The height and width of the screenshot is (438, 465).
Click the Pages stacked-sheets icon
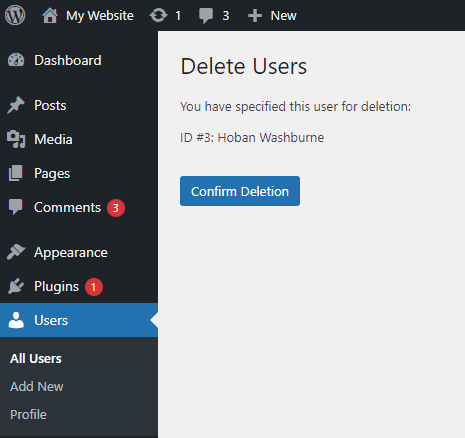point(16,173)
